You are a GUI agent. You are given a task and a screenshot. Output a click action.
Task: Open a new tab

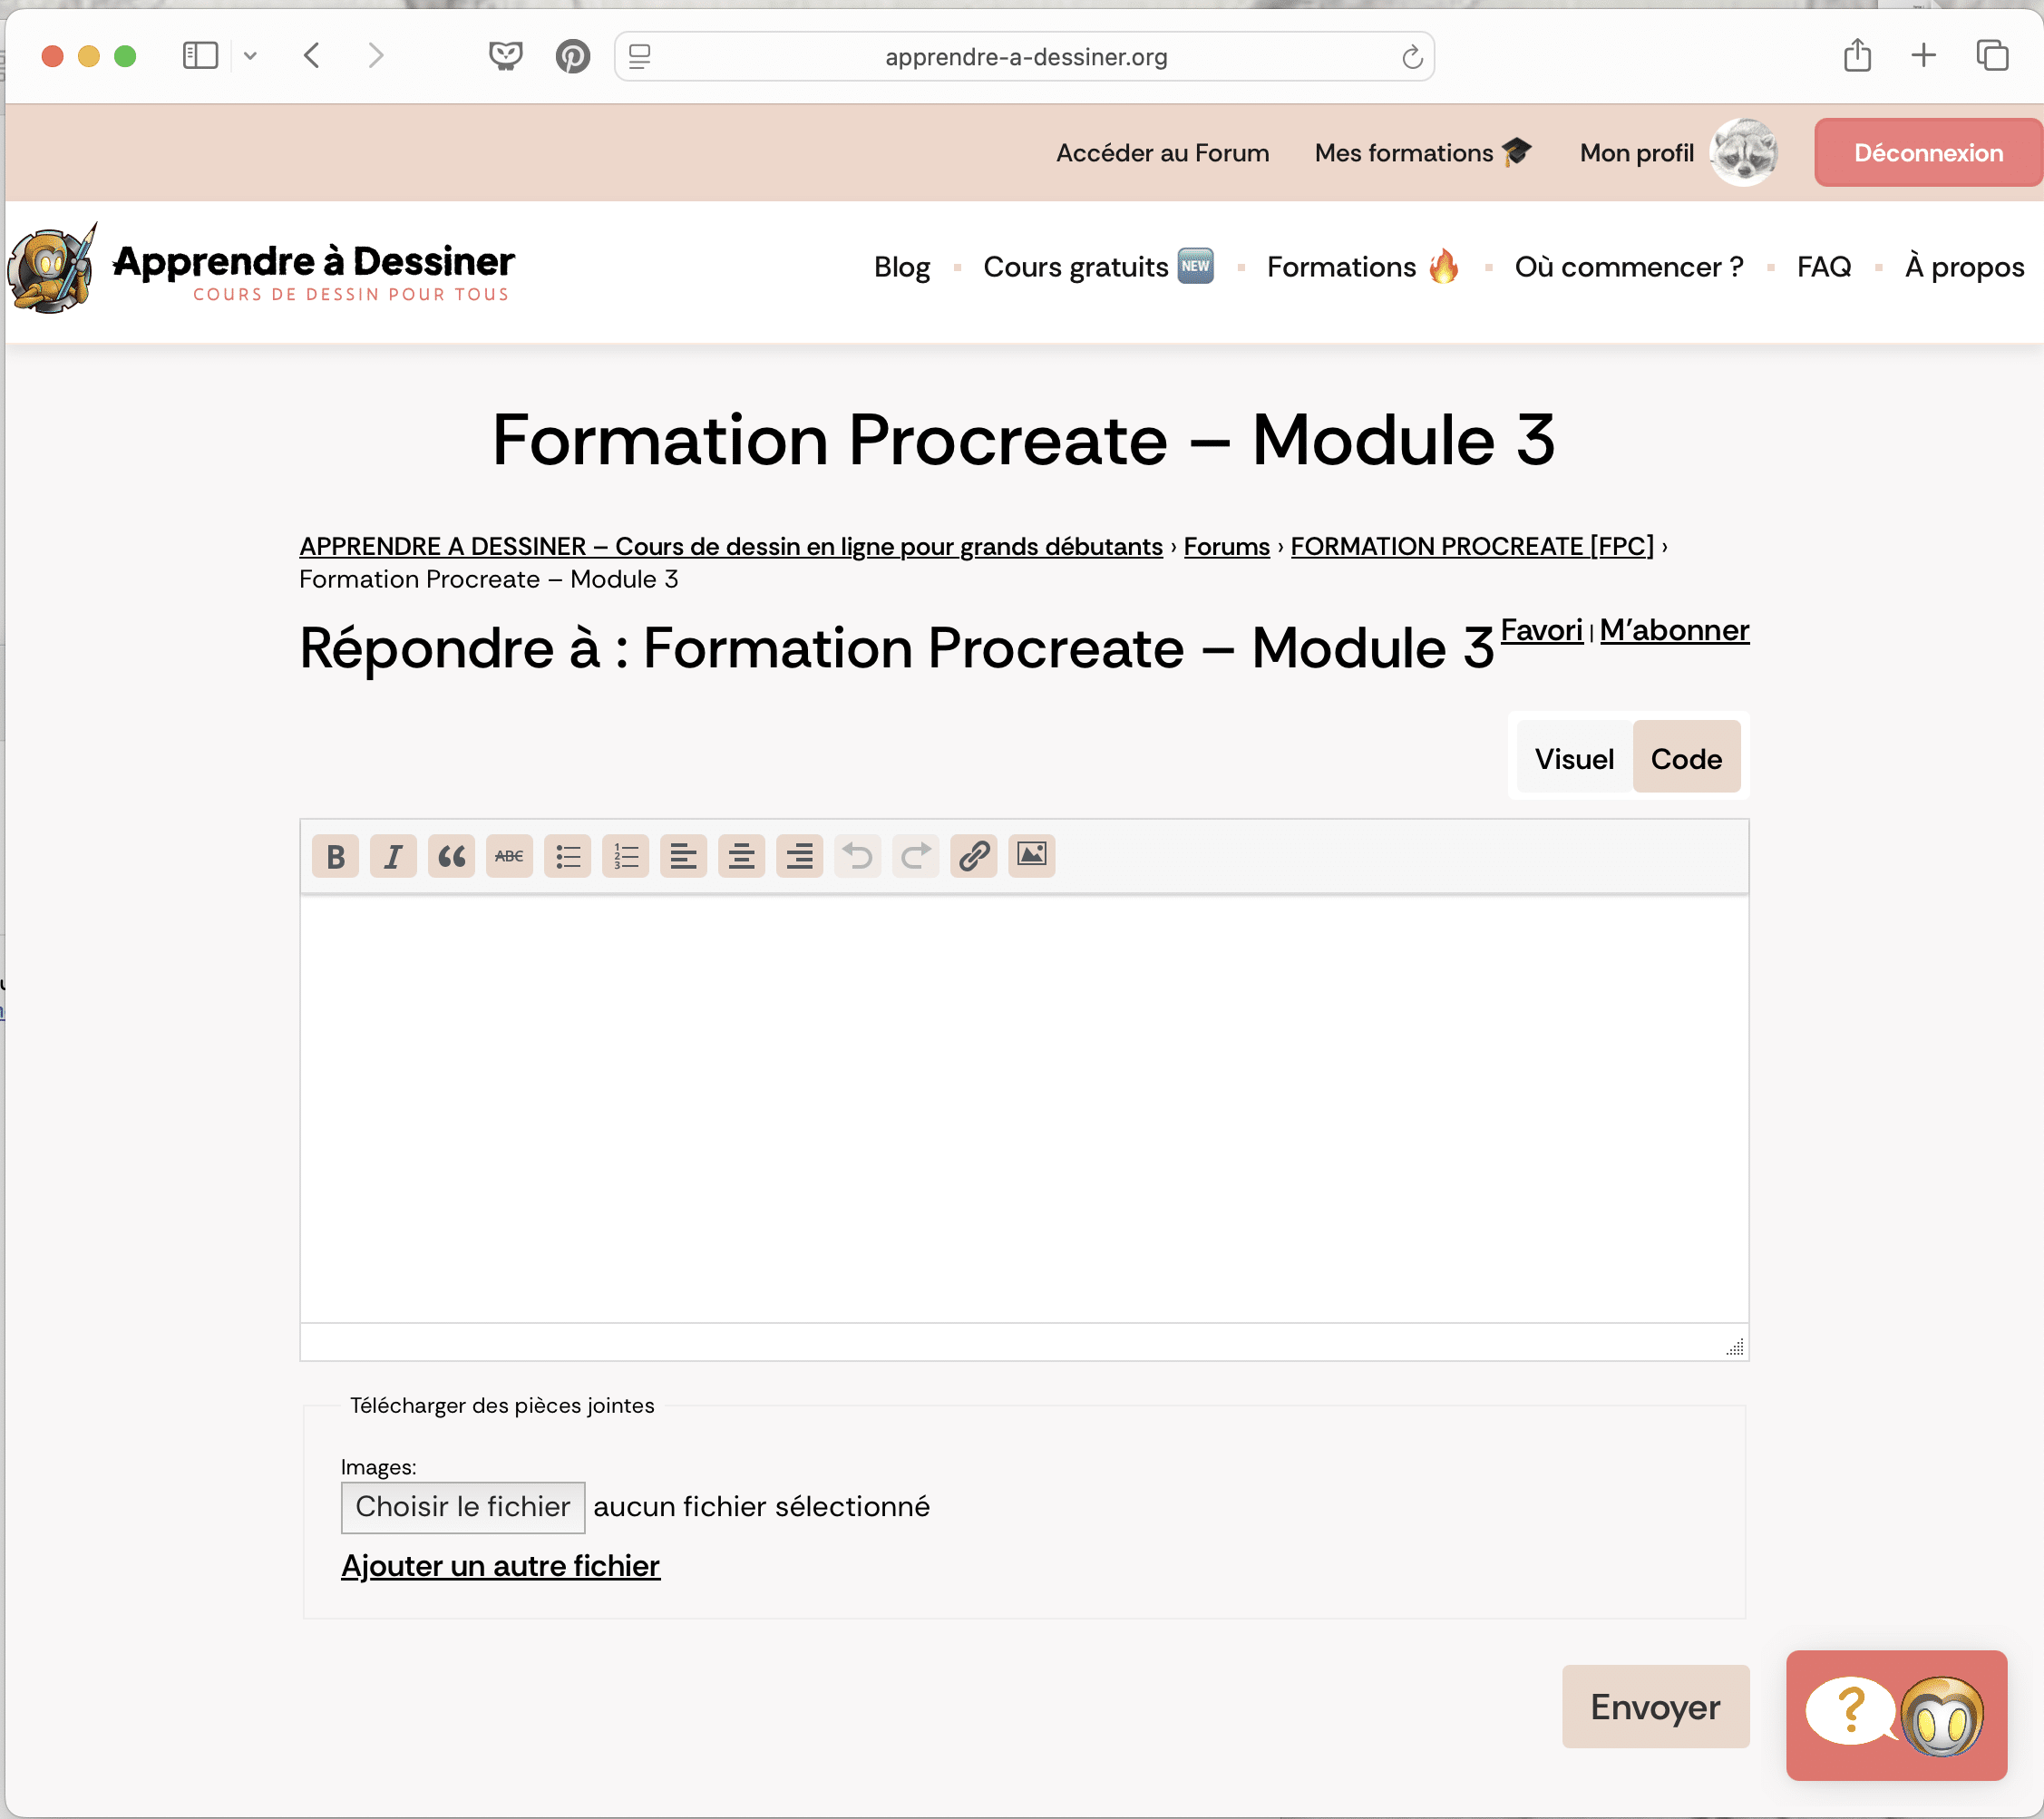click(x=1923, y=55)
